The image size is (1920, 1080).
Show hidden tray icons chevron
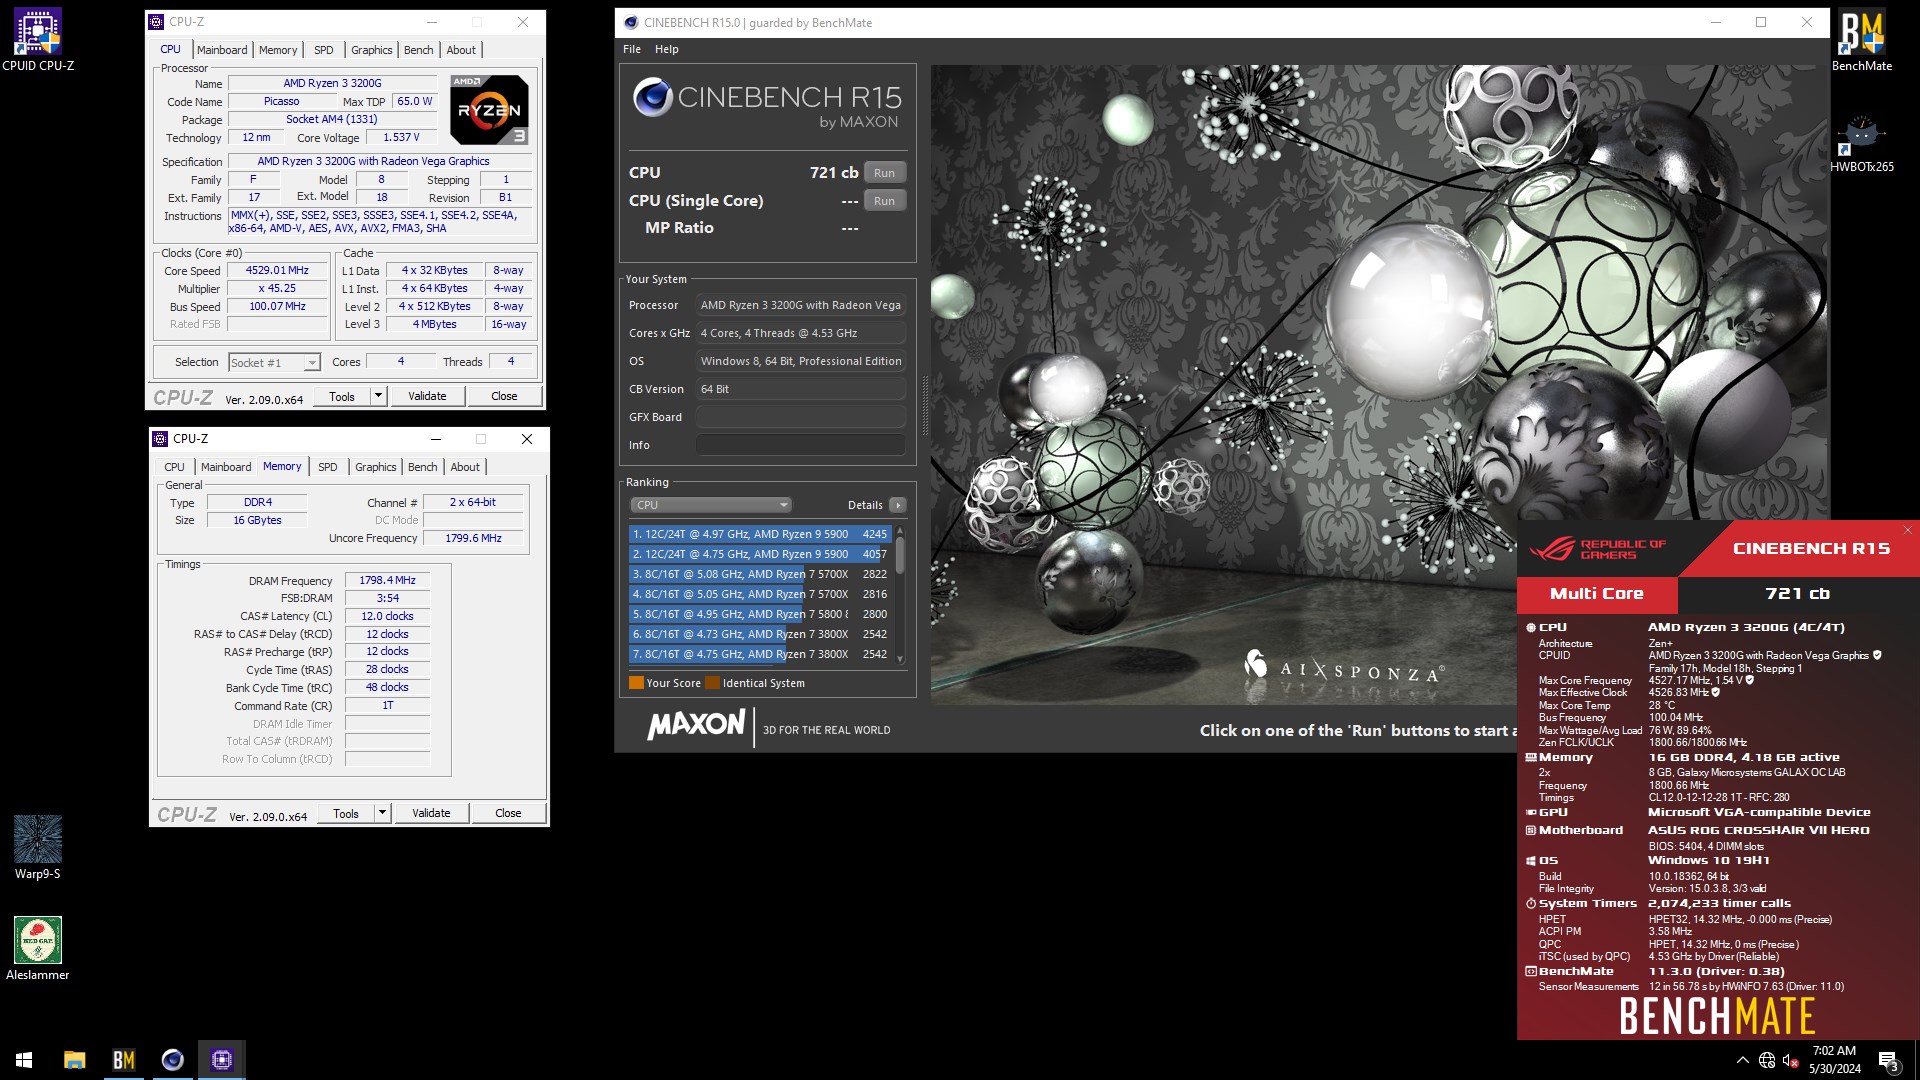[x=1743, y=1060]
